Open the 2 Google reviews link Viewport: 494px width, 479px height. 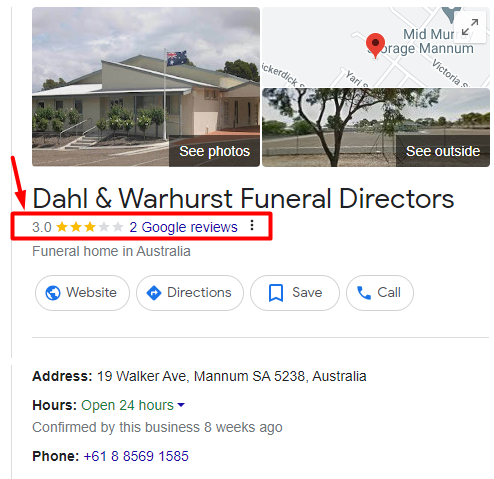click(x=183, y=227)
